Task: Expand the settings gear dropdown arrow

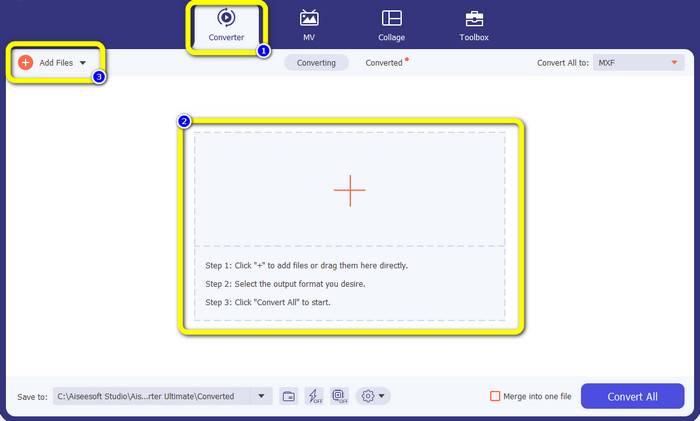Action: point(382,396)
